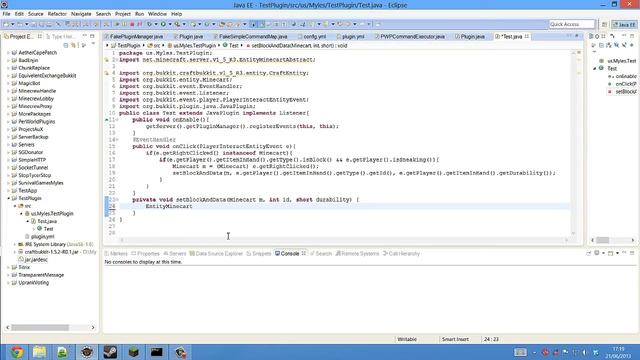
Task: Open the Refactor menu
Action: [57, 14]
